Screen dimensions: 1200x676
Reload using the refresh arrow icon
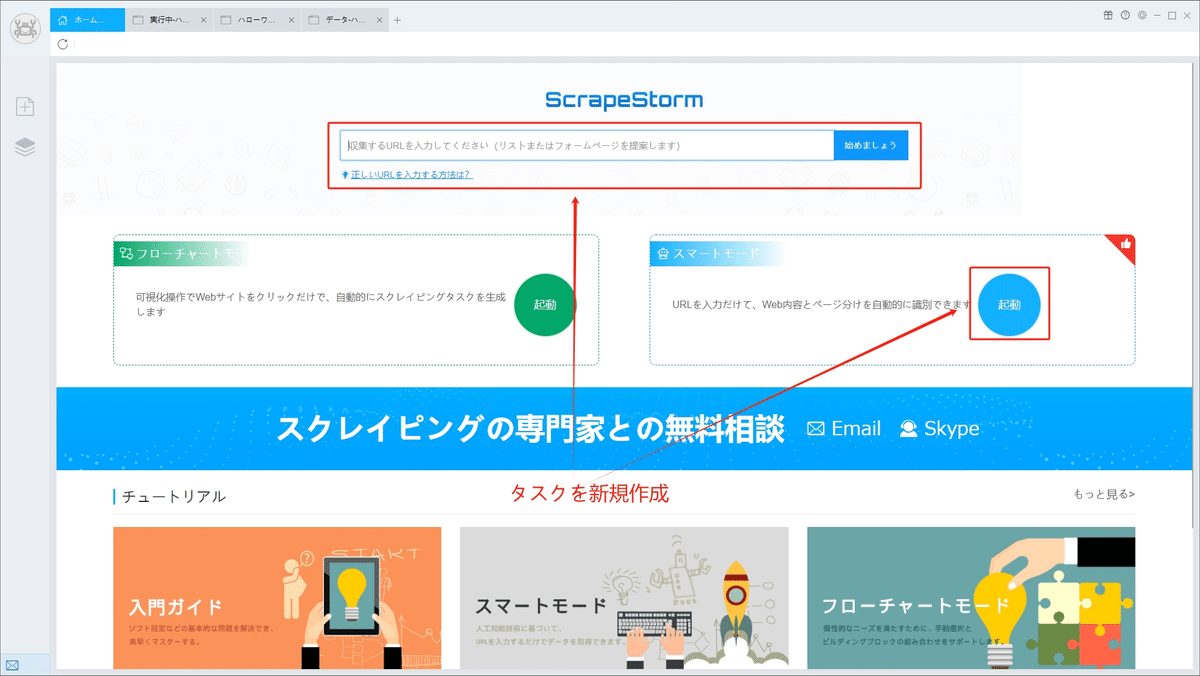tap(64, 44)
